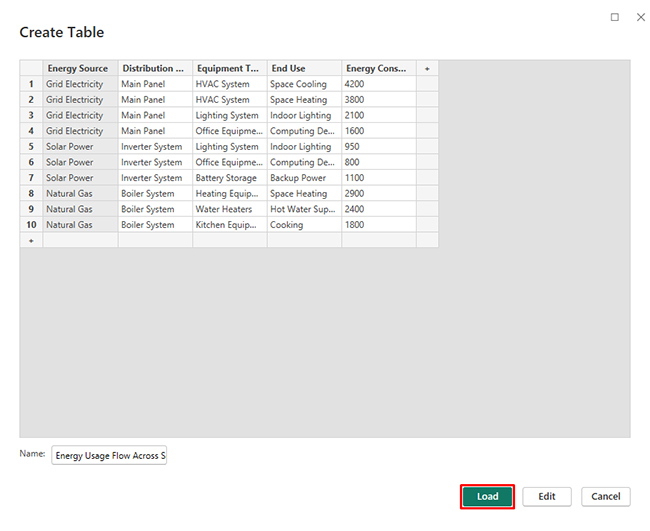This screenshot has width=650, height=531.
Task: Maximize the Create Table dialog window
Action: point(614,17)
